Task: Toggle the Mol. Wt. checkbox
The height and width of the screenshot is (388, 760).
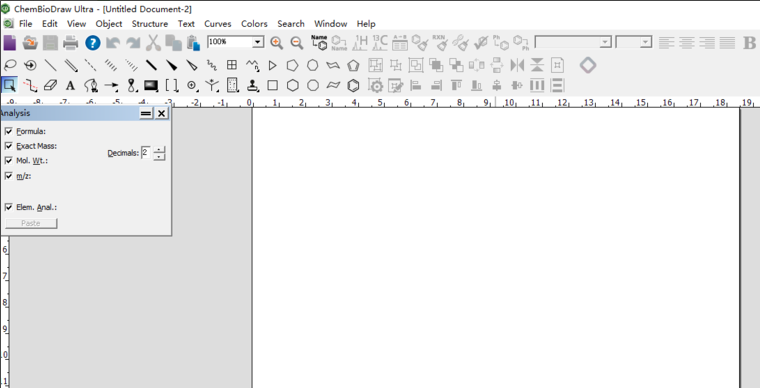Action: [8, 160]
